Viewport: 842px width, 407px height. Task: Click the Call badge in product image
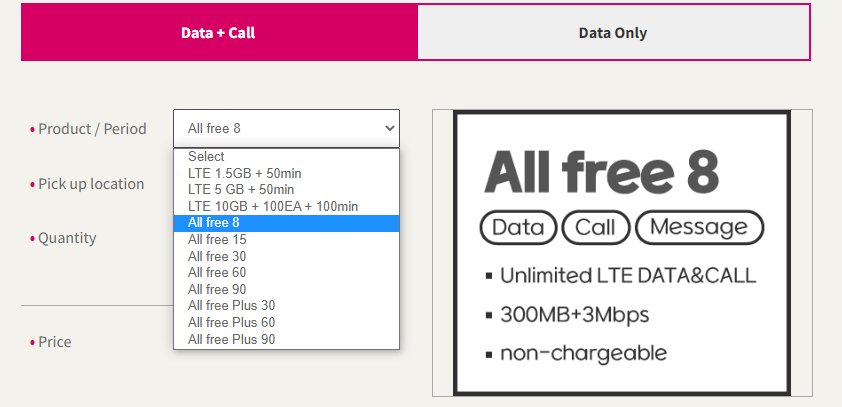[595, 227]
